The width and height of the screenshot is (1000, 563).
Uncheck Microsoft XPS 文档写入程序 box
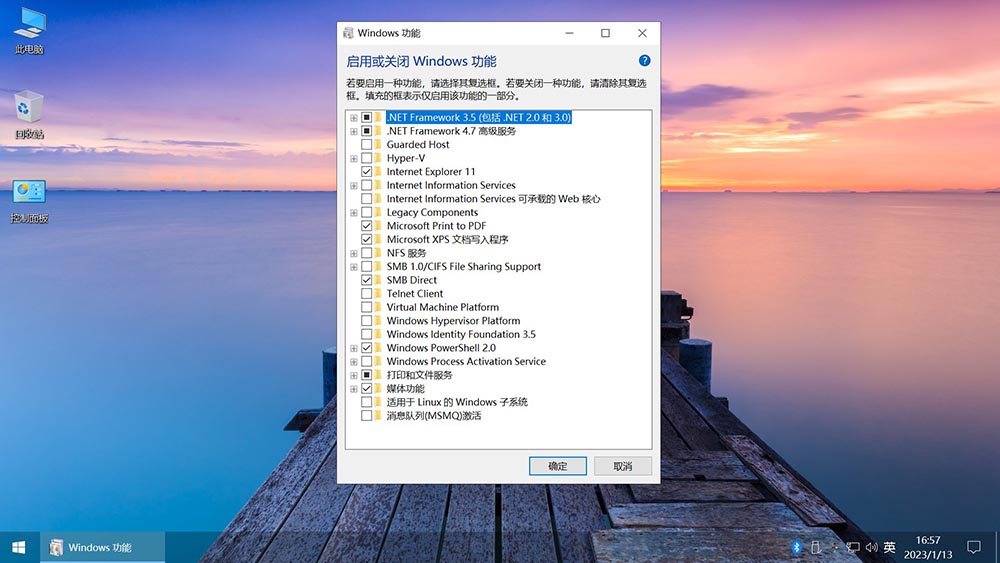(367, 240)
